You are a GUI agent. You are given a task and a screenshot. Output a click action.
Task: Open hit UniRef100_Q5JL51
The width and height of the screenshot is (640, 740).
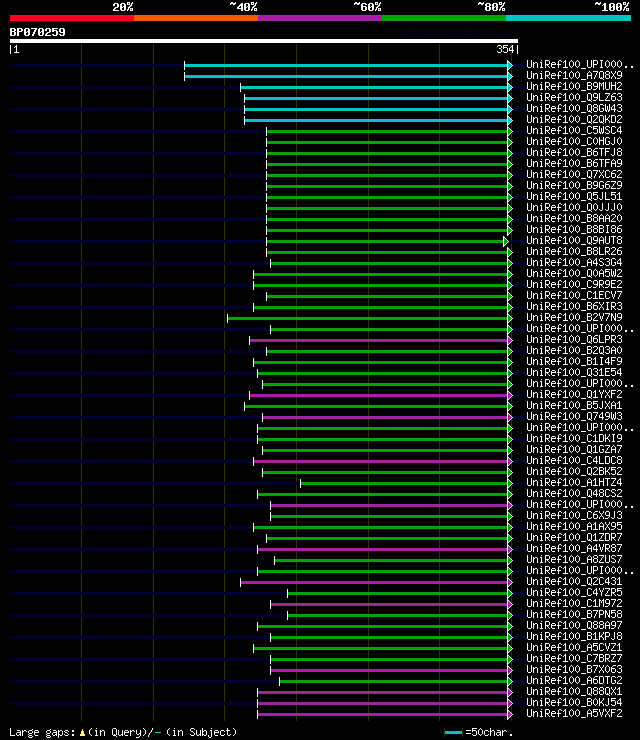pos(574,196)
